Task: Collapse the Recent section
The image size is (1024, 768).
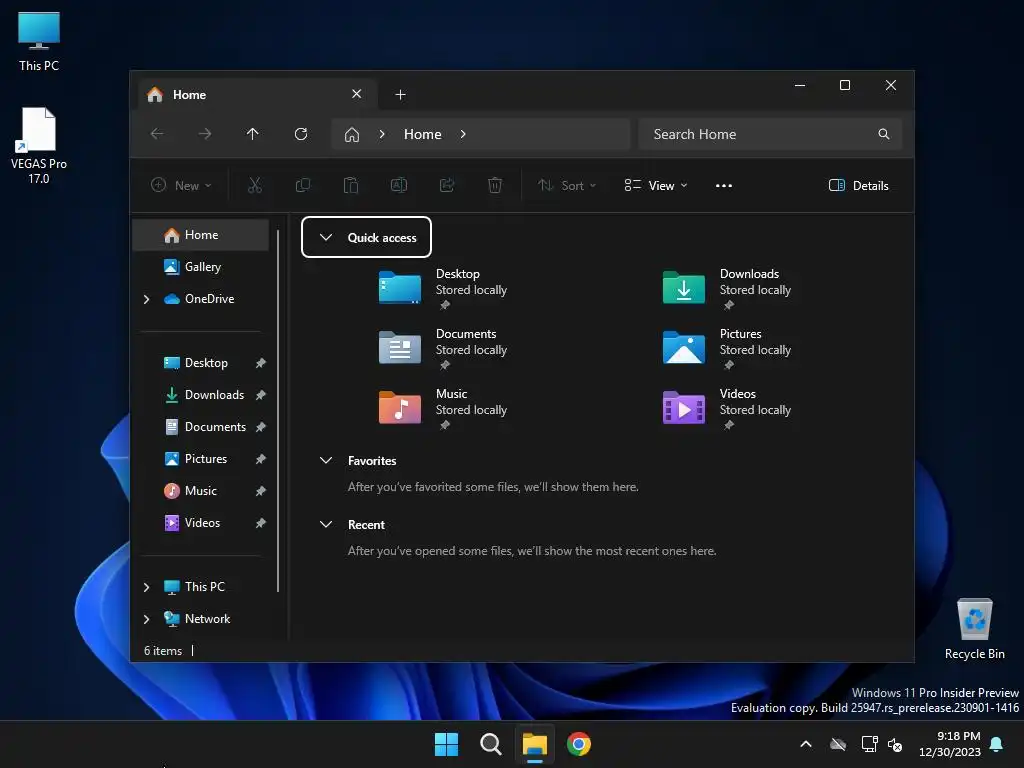Action: pos(326,524)
